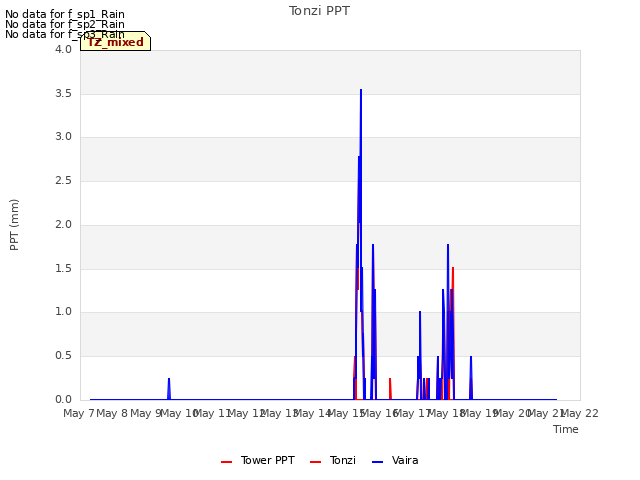Viewport: 640px width, 480px height.
Task: Click the 1.0 y-axis tick label
Action: click(x=63, y=311)
